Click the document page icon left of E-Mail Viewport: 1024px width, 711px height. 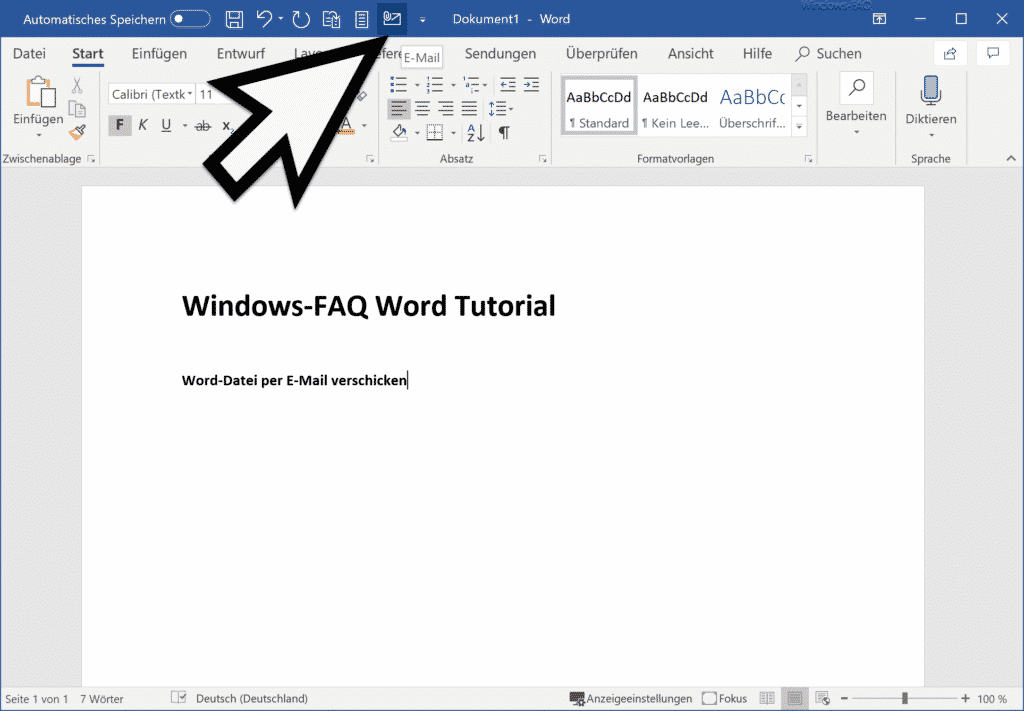361,19
